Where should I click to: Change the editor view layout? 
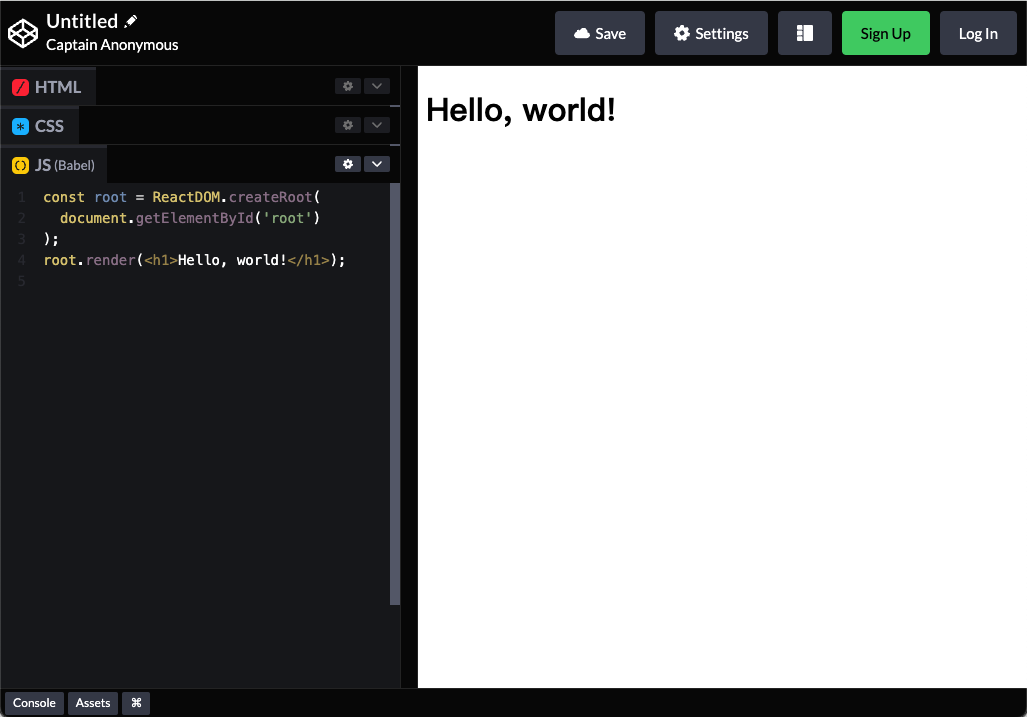click(805, 33)
